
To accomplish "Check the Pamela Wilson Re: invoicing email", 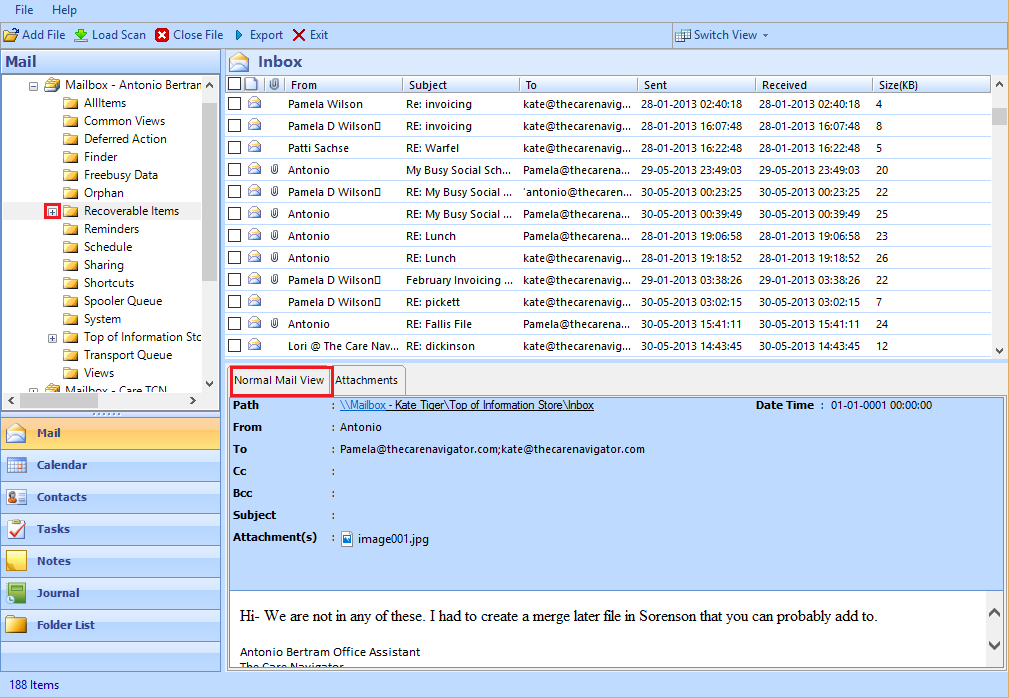I will point(235,104).
